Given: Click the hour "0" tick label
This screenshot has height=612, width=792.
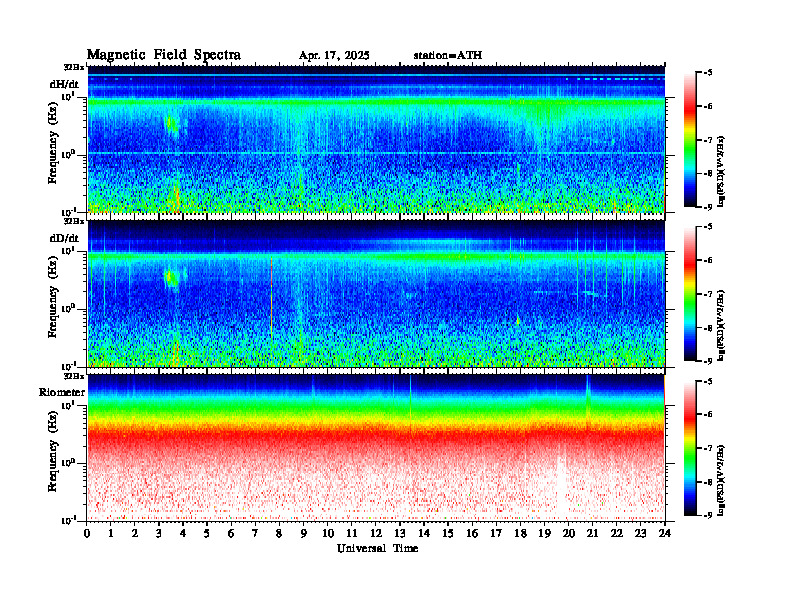Looking at the screenshot, I should [87, 533].
